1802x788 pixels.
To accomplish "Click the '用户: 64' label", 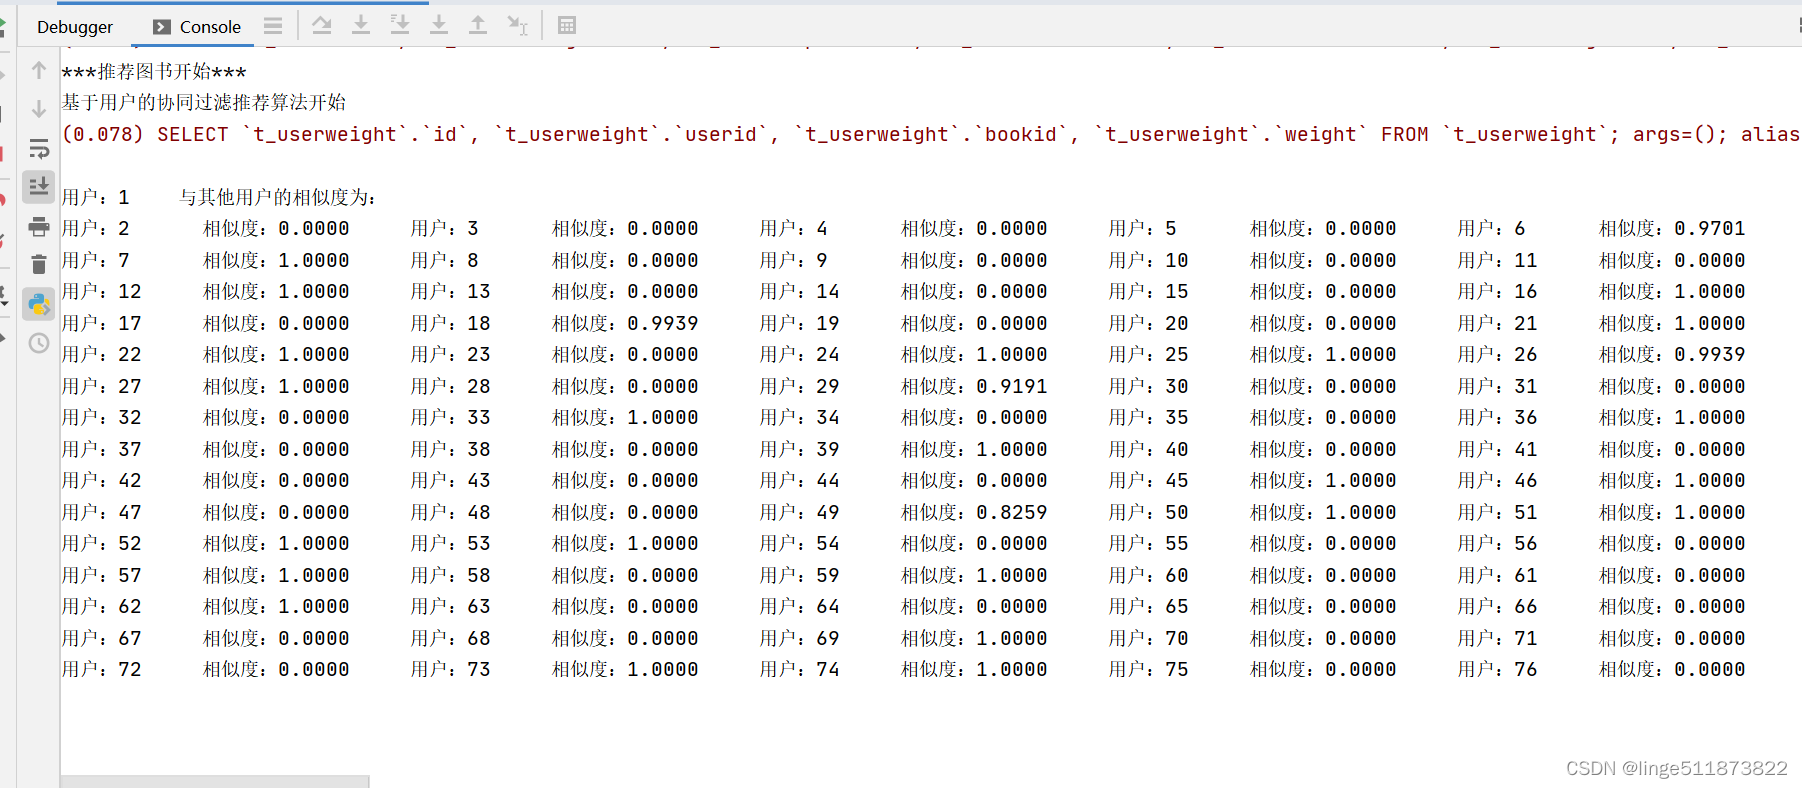I will tap(800, 606).
